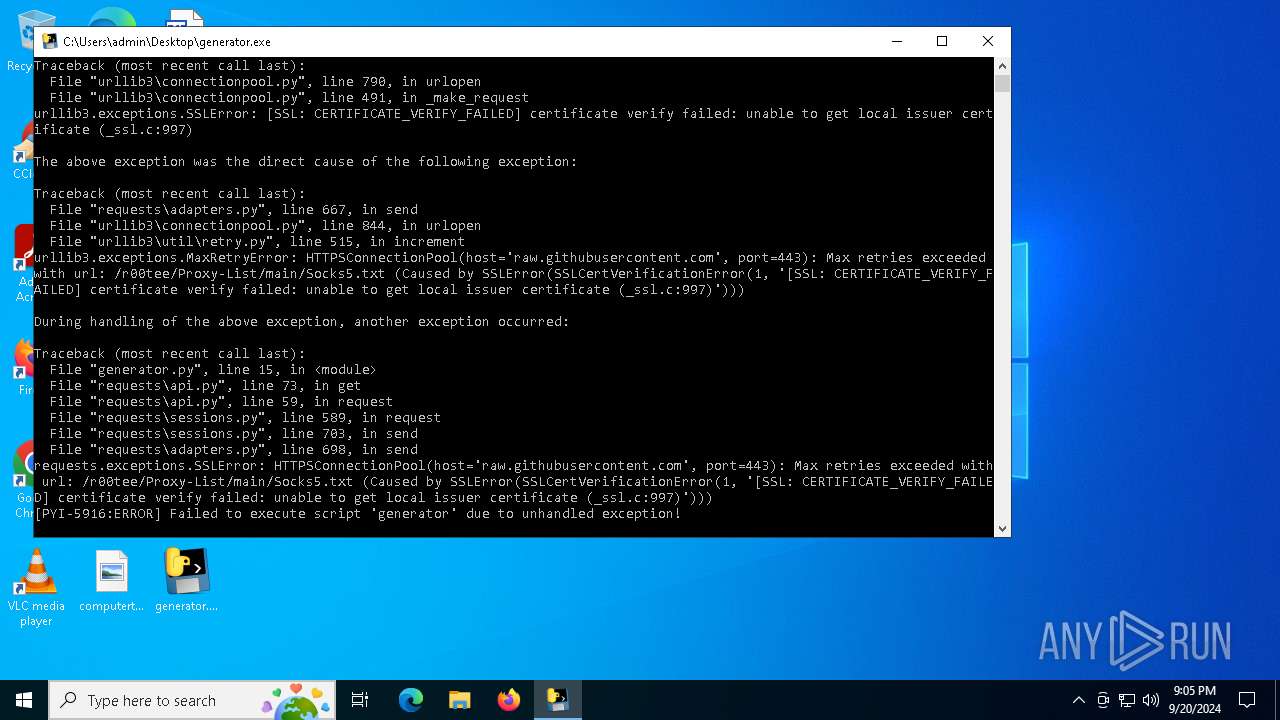Open Task View from taskbar

point(360,700)
